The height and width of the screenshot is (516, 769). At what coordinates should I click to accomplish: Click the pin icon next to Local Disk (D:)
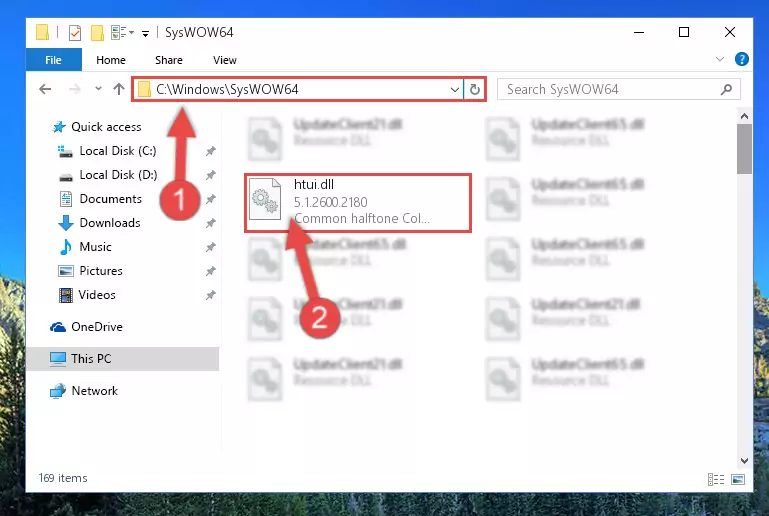(210, 175)
